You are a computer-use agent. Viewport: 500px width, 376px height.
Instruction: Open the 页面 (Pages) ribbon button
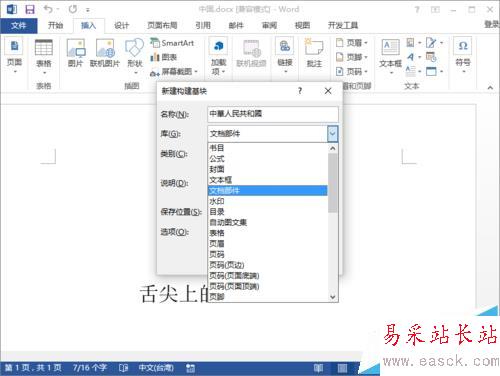(14, 56)
